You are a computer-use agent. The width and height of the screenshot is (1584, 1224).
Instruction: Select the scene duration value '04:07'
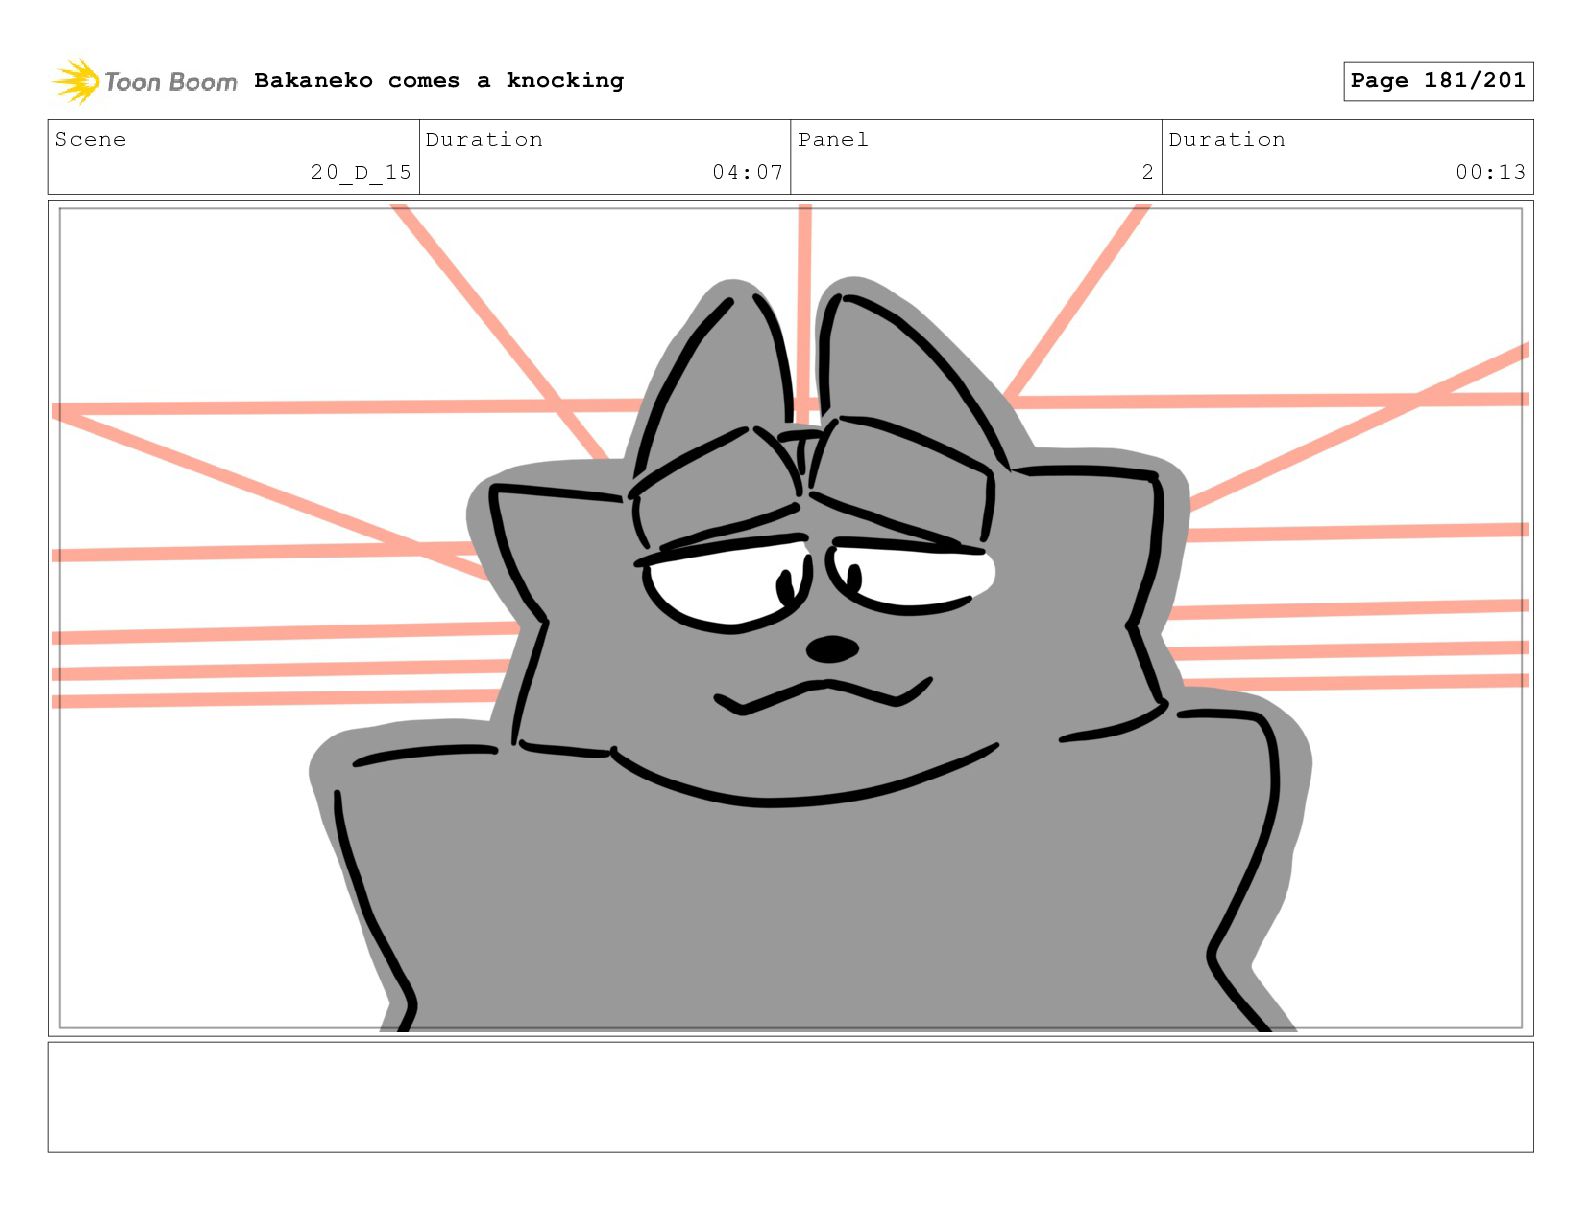pos(747,172)
